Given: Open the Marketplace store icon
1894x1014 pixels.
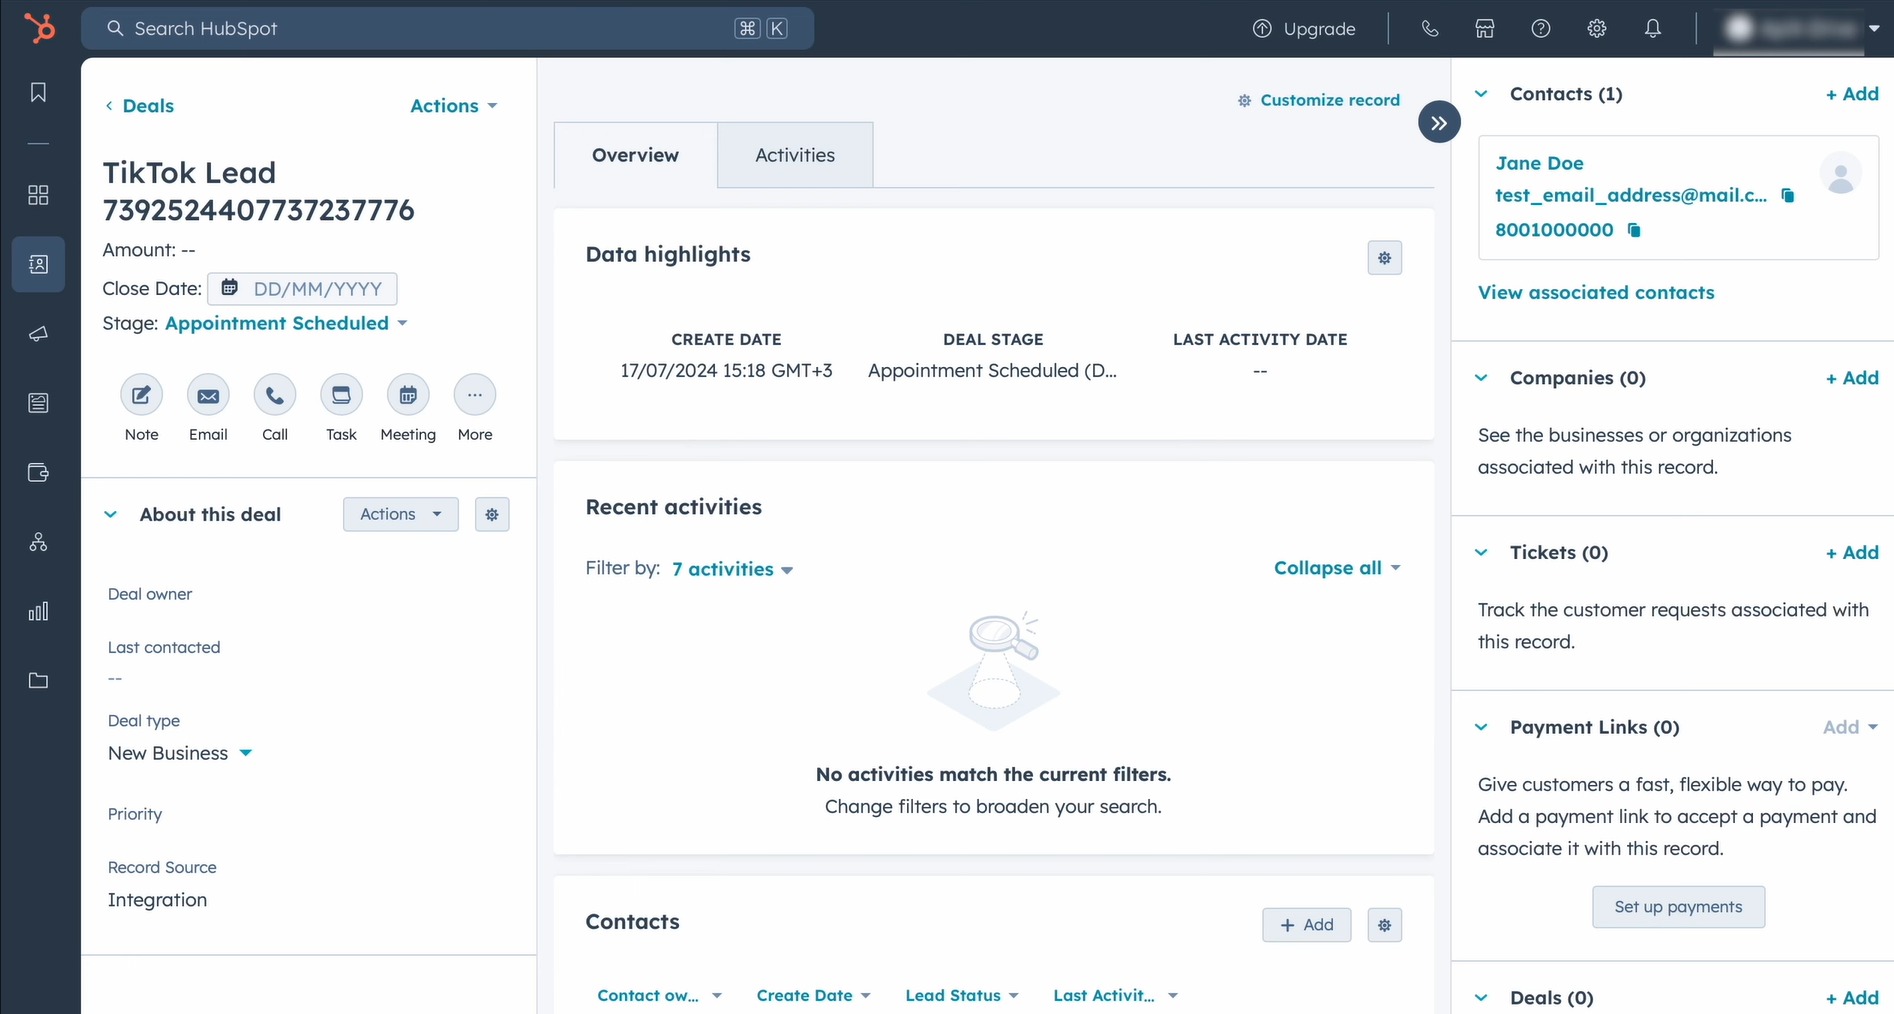Looking at the screenshot, I should tap(1485, 29).
